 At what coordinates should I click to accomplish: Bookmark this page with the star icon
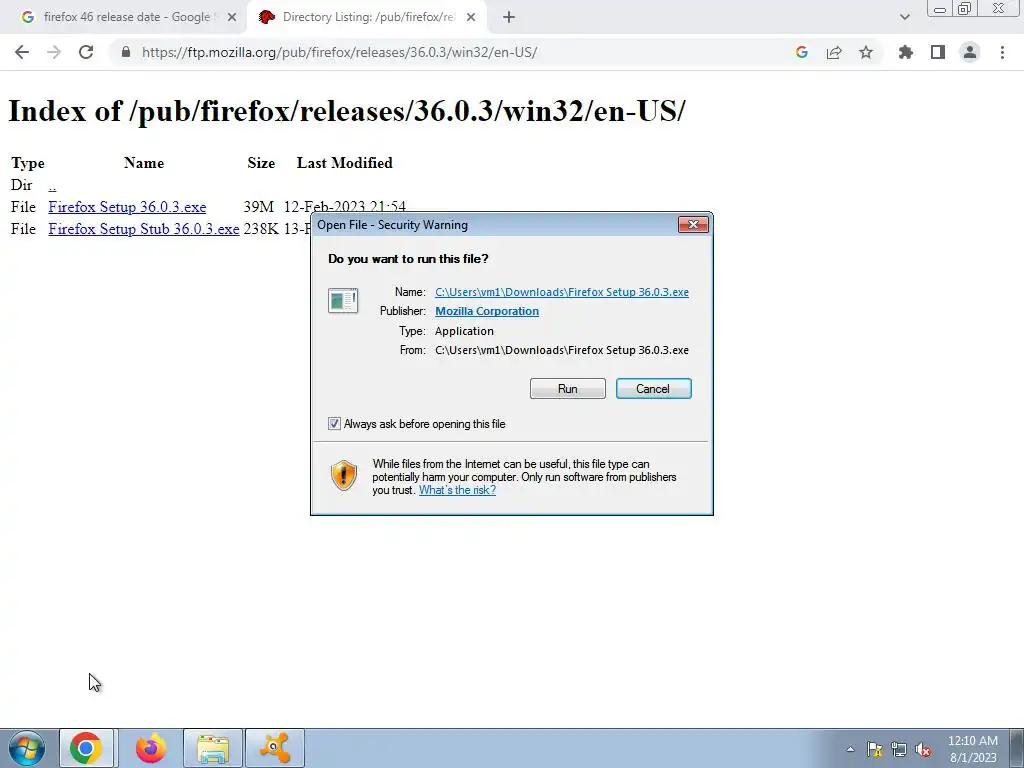point(866,52)
